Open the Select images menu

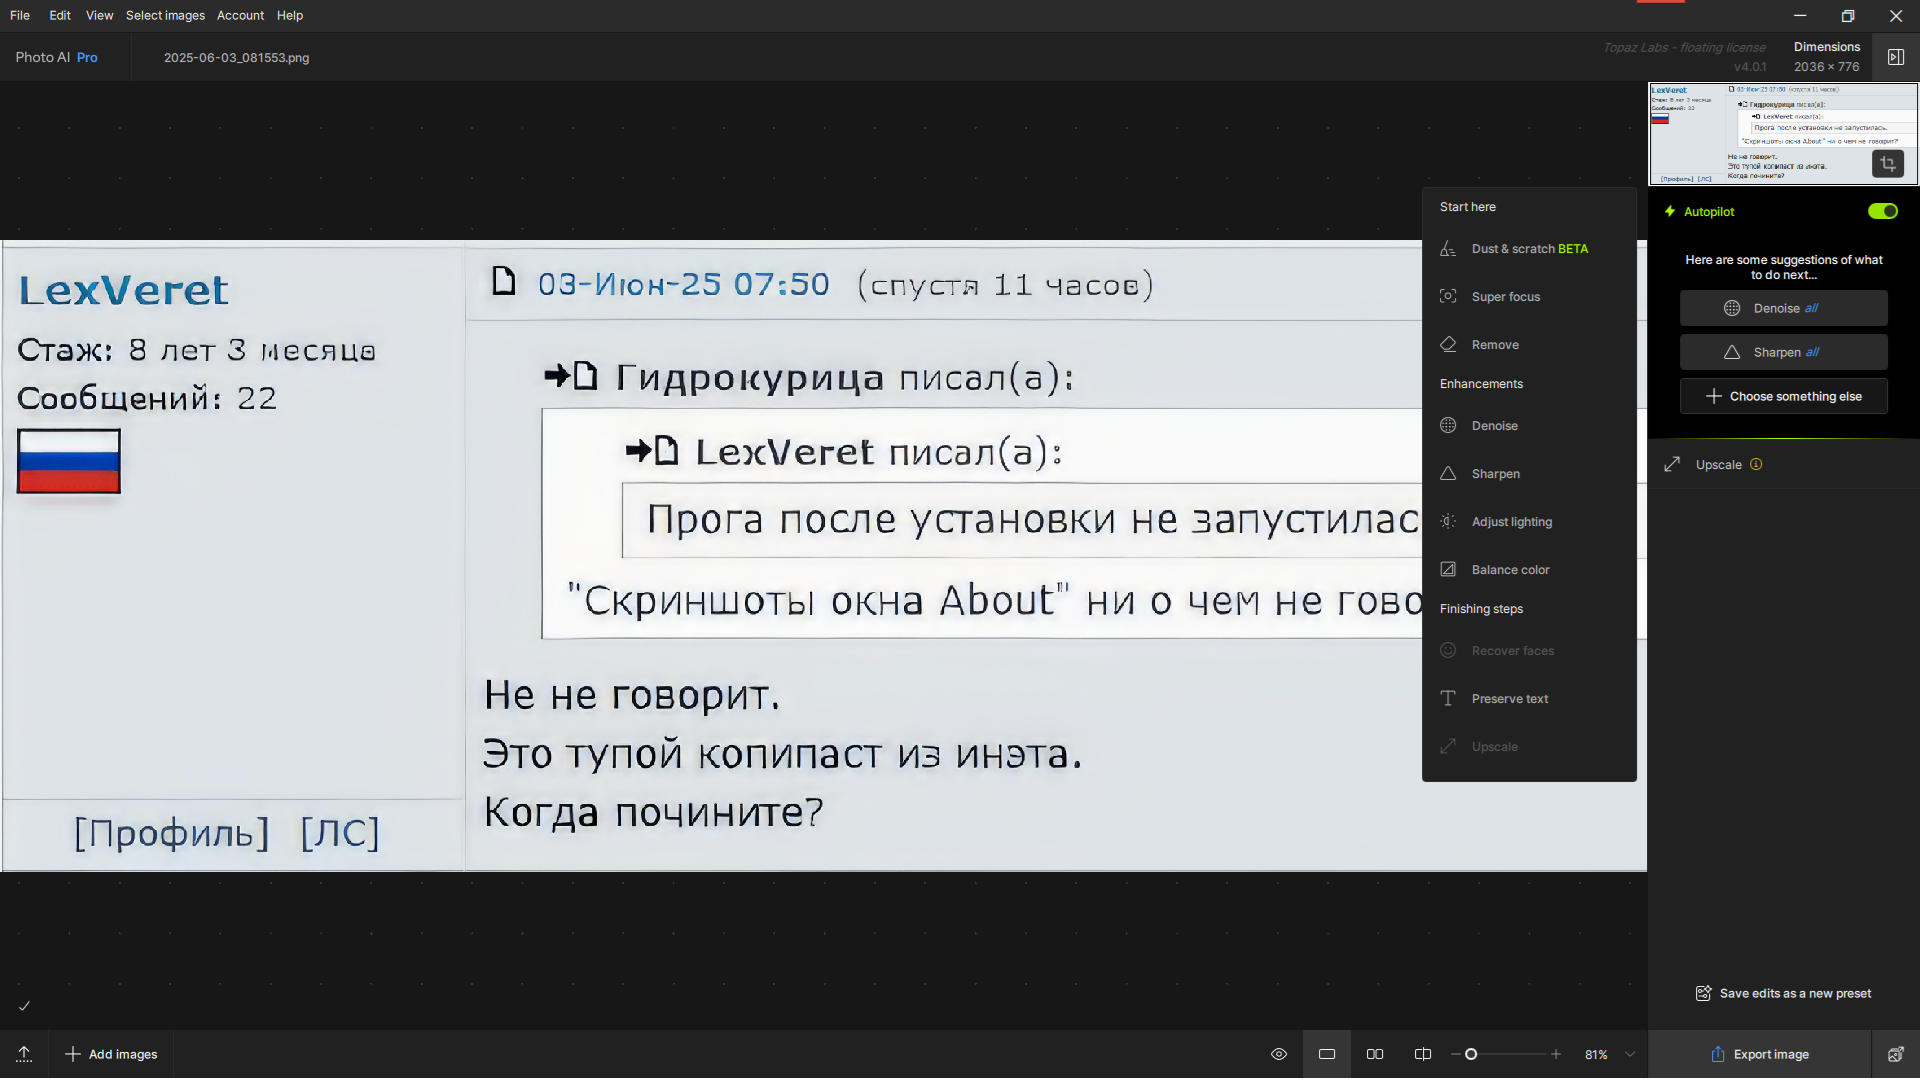(165, 15)
